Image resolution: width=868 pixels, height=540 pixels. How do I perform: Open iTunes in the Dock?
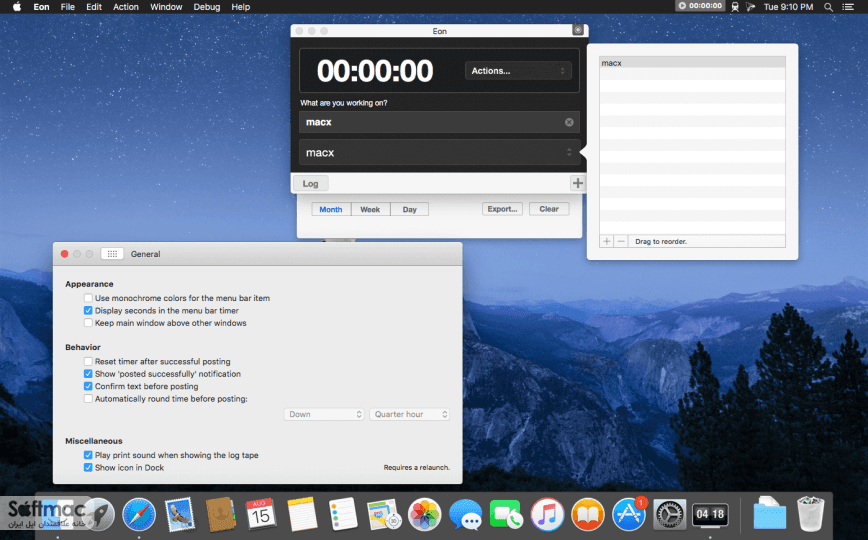click(547, 515)
